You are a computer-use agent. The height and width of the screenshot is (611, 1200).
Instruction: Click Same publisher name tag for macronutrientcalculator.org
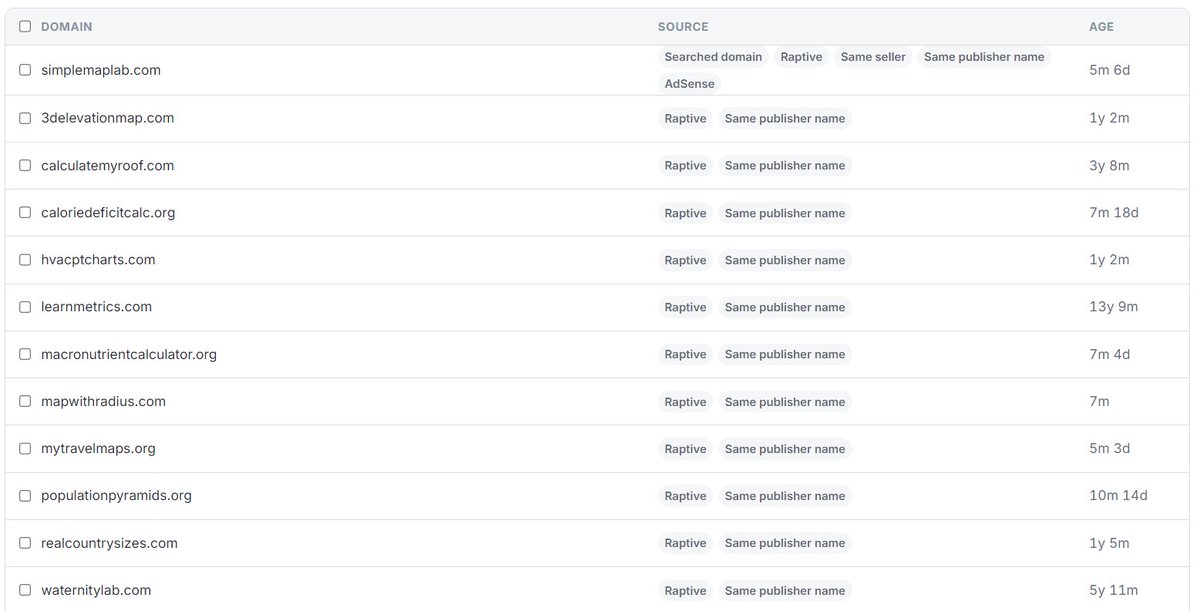[785, 354]
